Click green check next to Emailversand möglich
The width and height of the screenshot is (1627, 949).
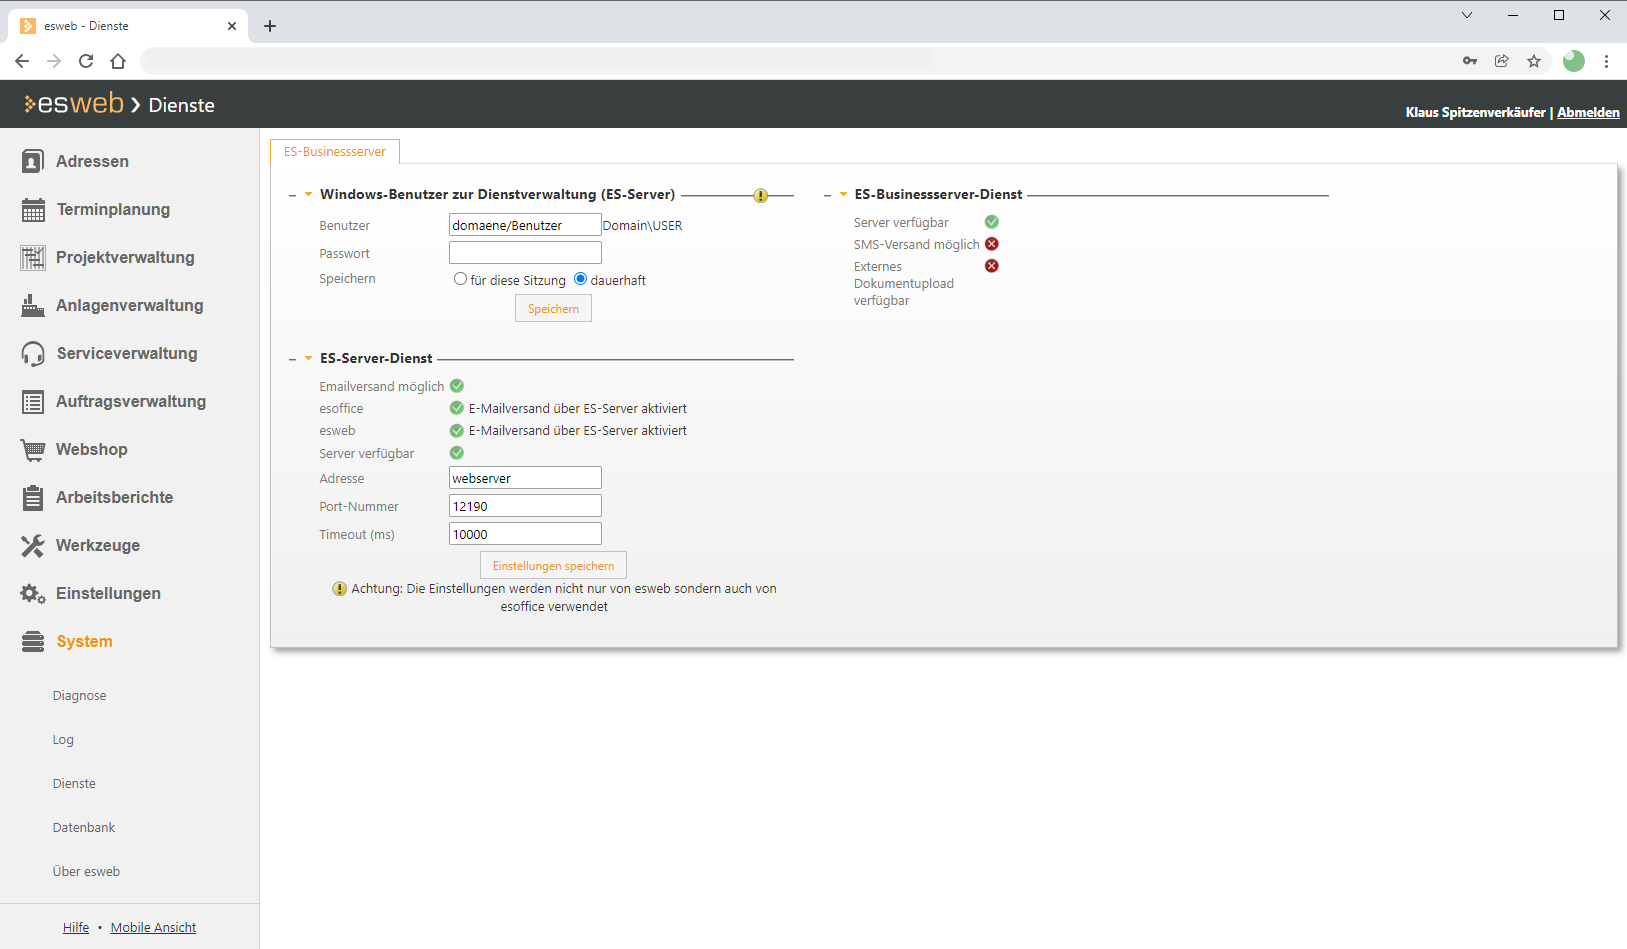click(x=457, y=386)
